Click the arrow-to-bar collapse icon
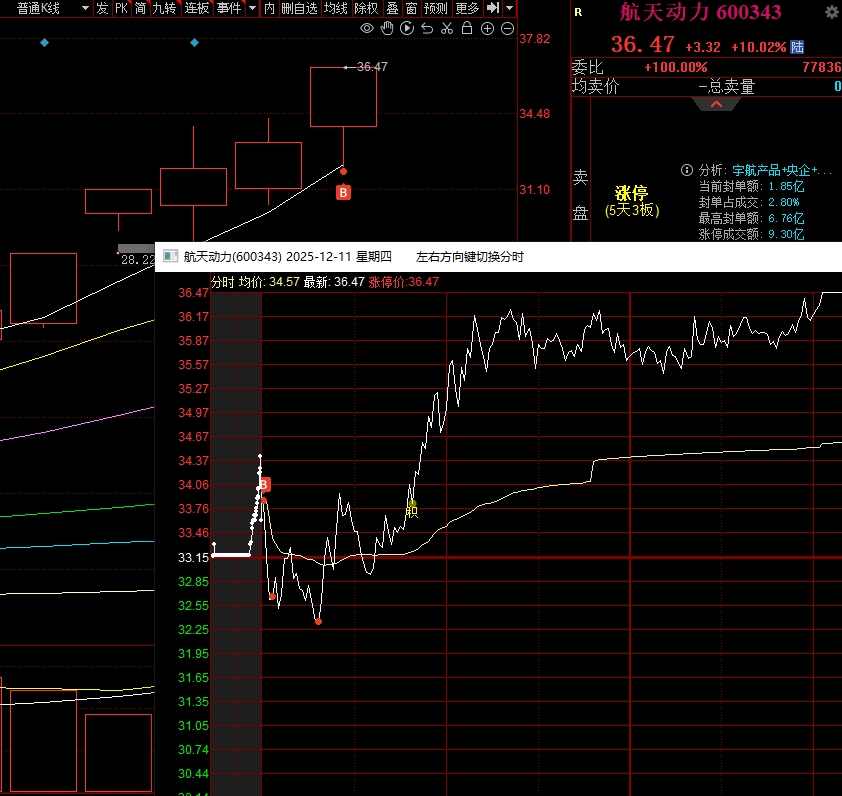The image size is (842, 796). click(492, 8)
